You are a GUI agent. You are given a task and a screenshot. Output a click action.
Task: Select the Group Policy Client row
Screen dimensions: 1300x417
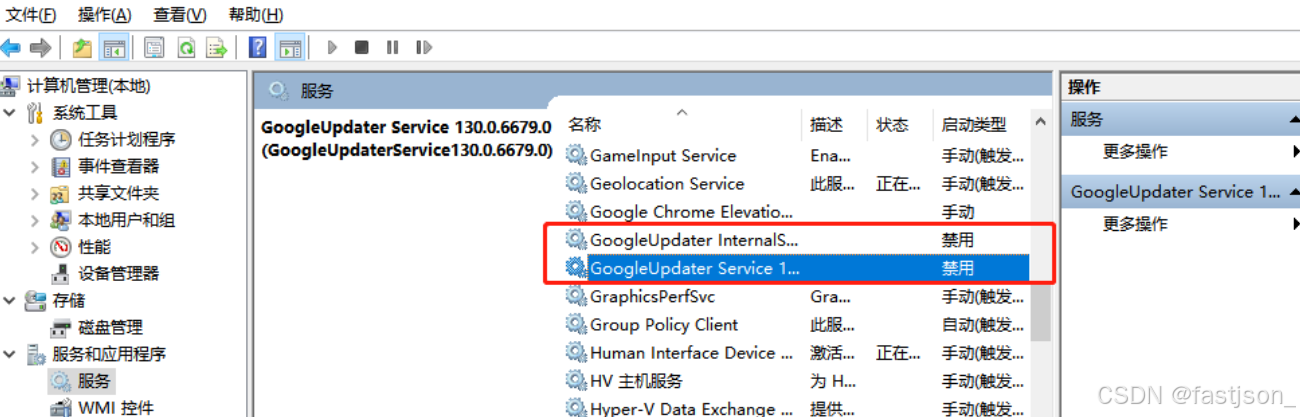click(x=796, y=325)
